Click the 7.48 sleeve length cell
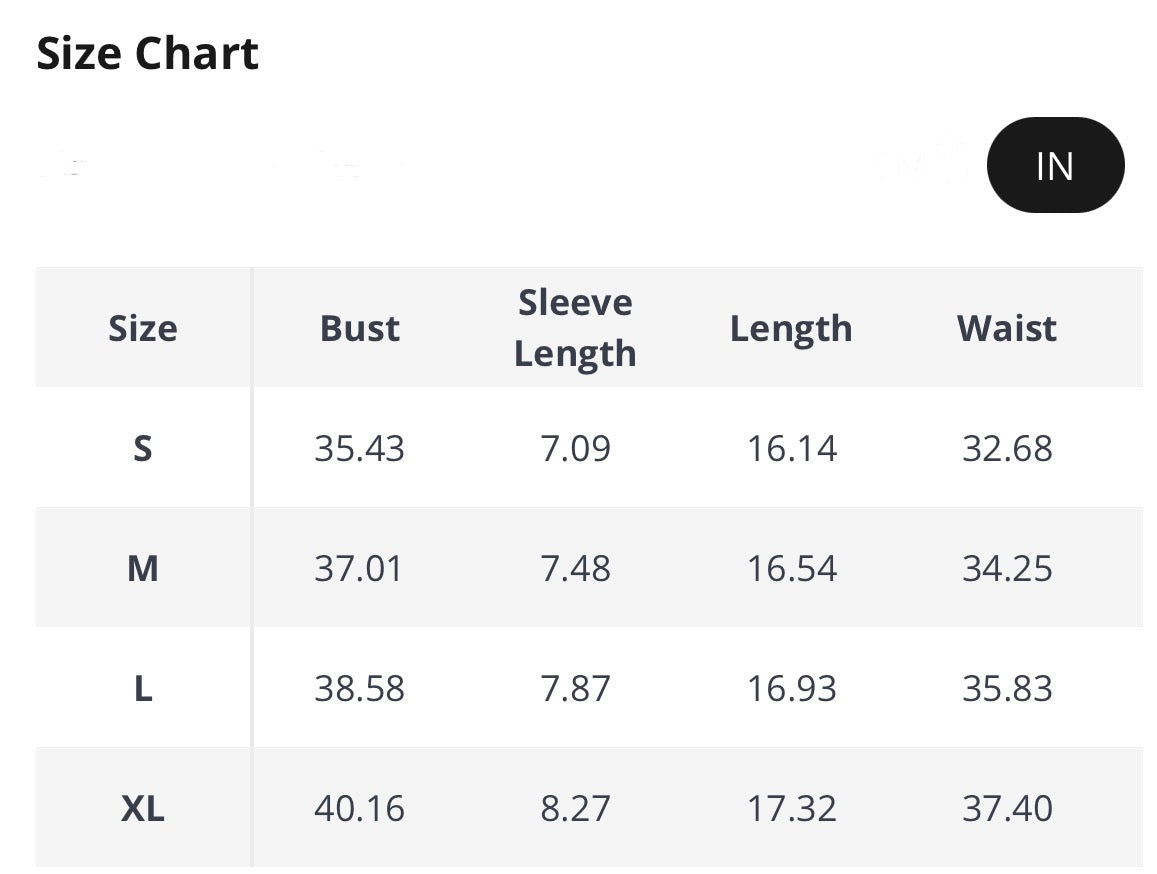The height and width of the screenshot is (874, 1157). click(x=575, y=568)
